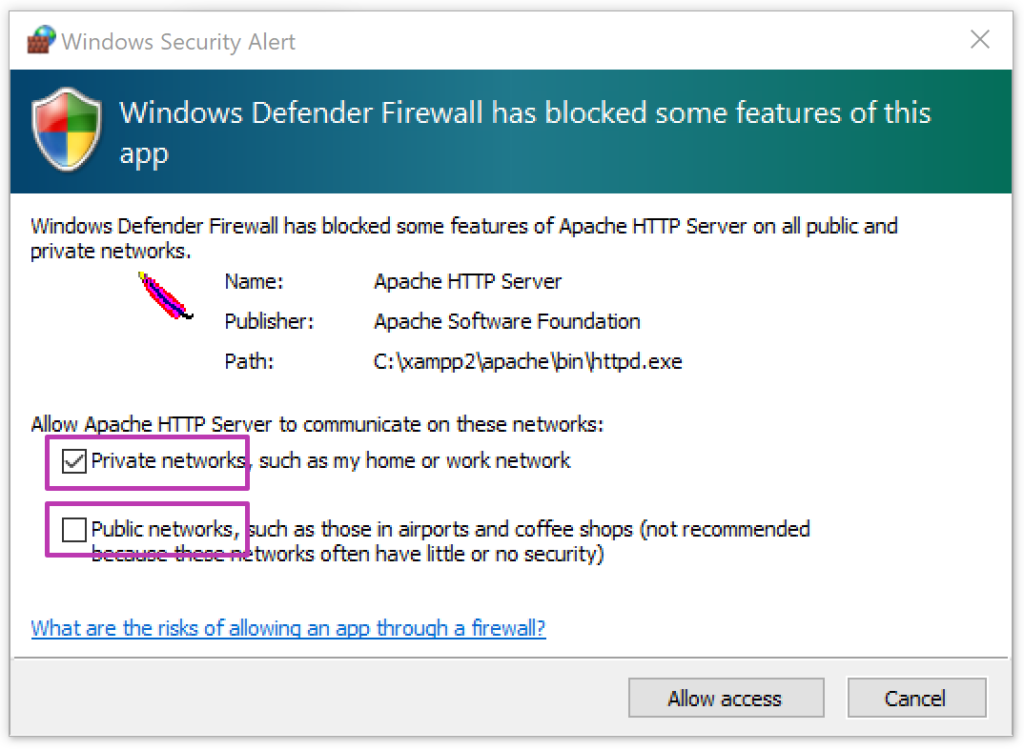Click Allow access to unblock Apache HTTP Server
The height and width of the screenshot is (751, 1024).
pyautogui.click(x=726, y=697)
